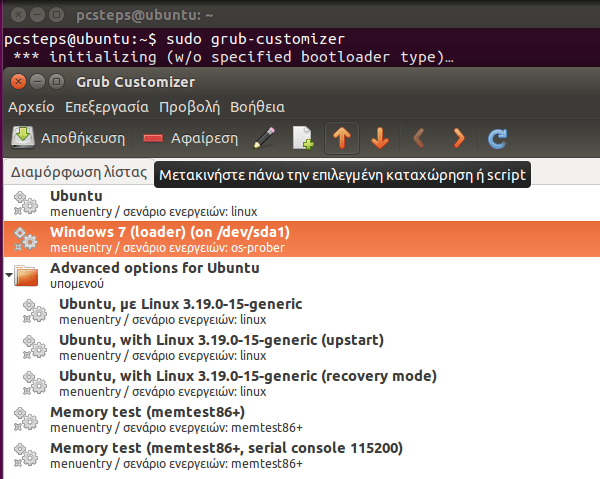Click the gear icon of the Windows 7 loader entry

[26, 239]
